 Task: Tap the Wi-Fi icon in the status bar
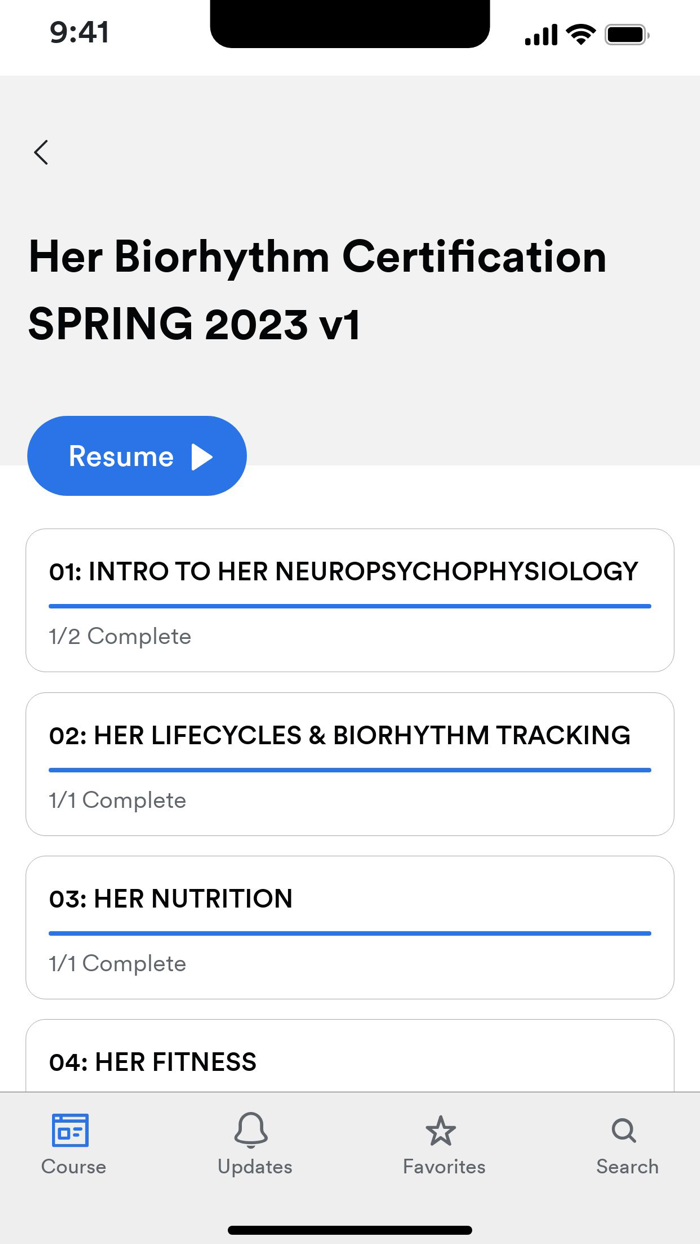tap(578, 33)
